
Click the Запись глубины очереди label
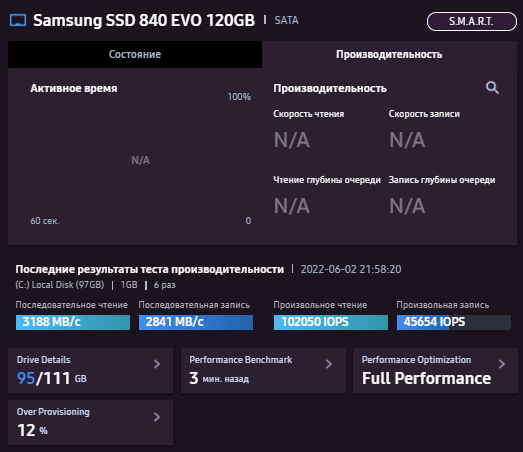click(442, 180)
